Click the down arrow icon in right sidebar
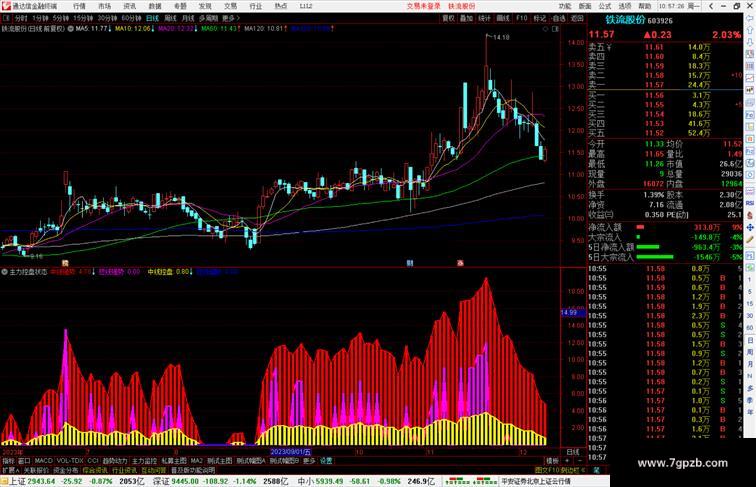Screen dimensions: 756x487 (750, 42)
